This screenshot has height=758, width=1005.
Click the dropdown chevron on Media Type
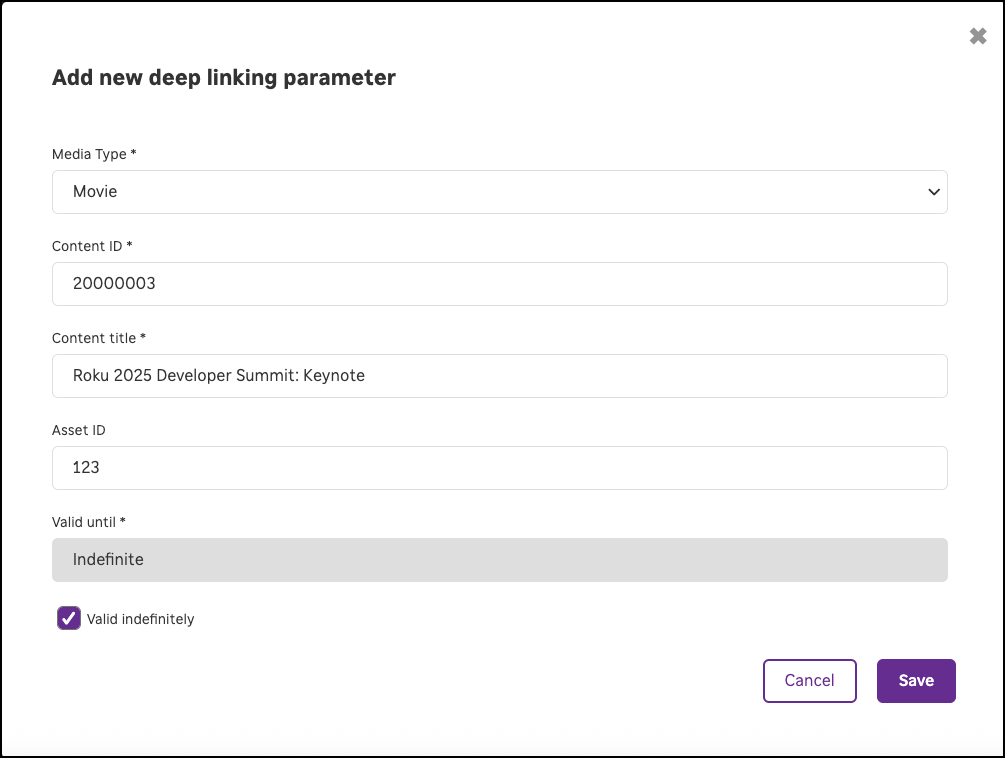[x=933, y=192]
